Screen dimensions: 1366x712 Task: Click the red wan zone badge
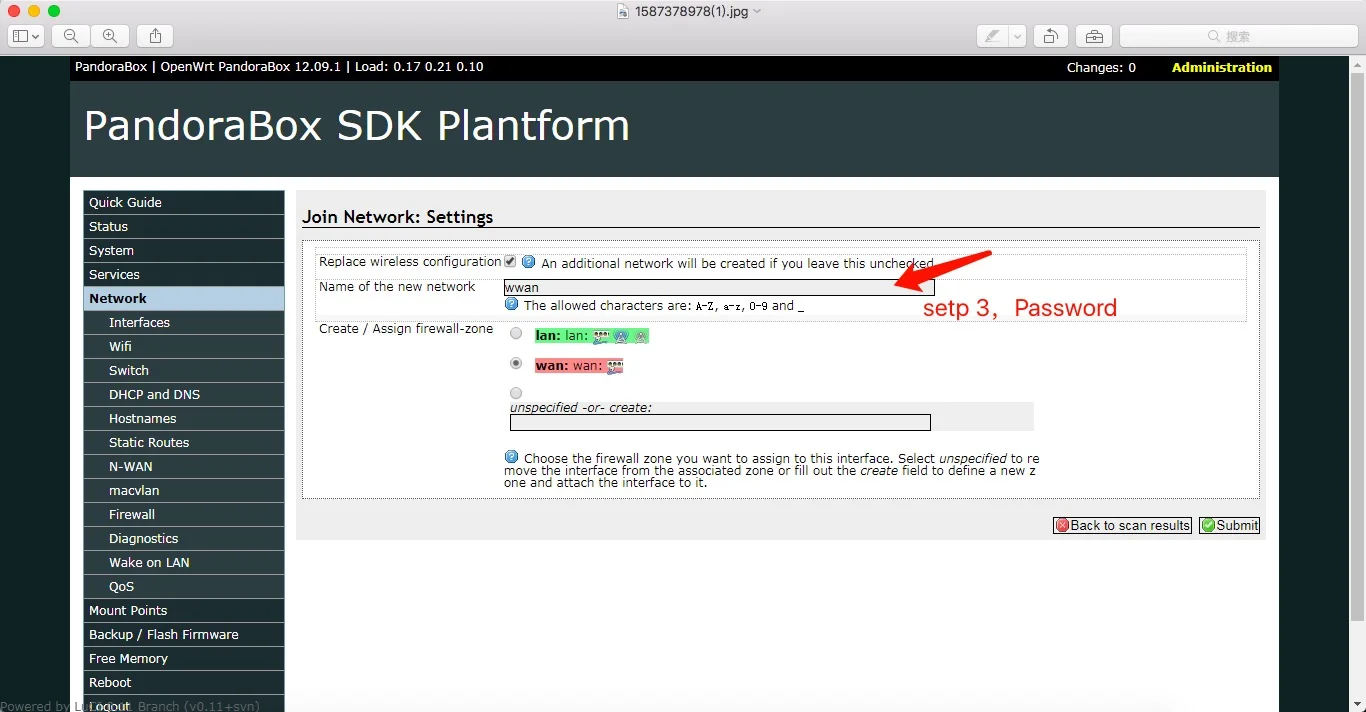click(x=579, y=366)
